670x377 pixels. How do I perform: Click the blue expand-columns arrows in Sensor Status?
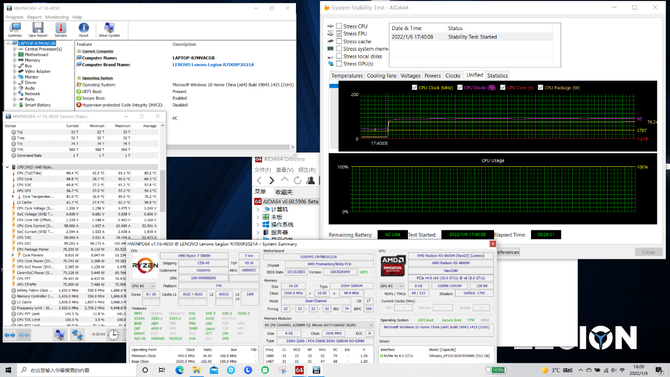[x=9, y=335]
